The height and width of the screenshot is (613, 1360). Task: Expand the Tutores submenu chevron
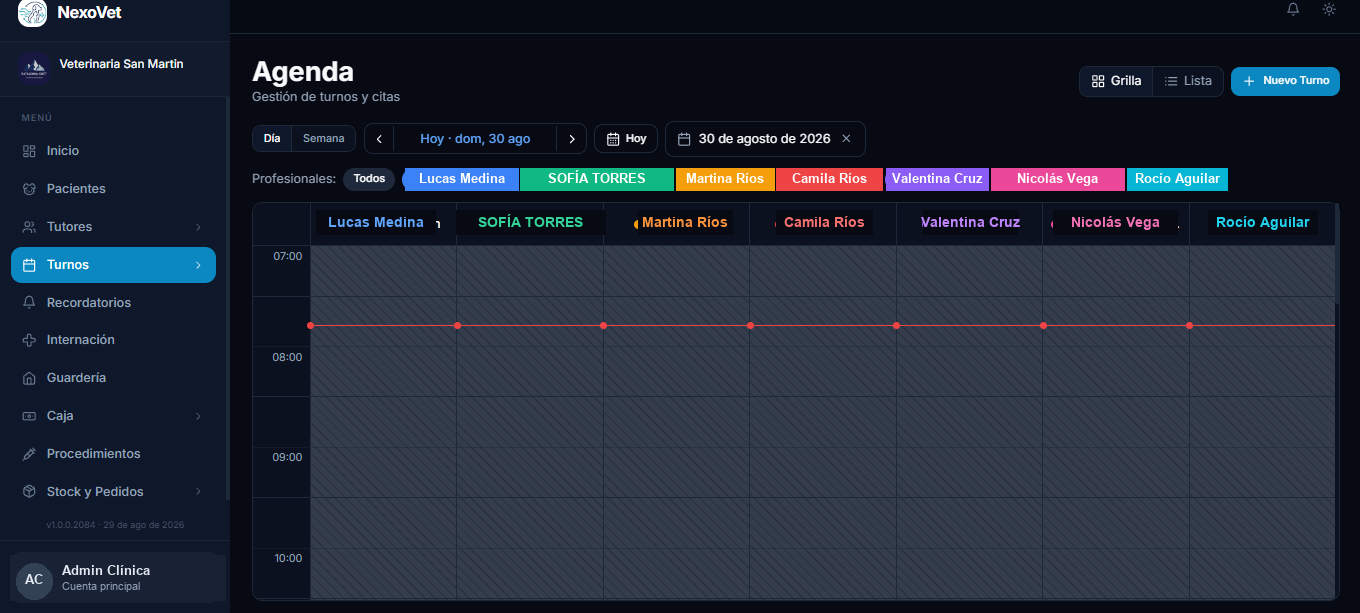198,227
